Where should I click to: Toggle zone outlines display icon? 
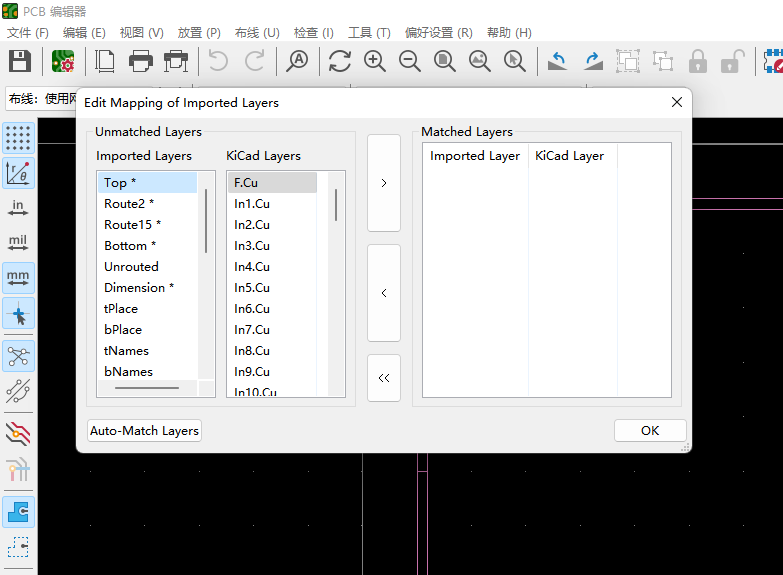(x=18, y=547)
